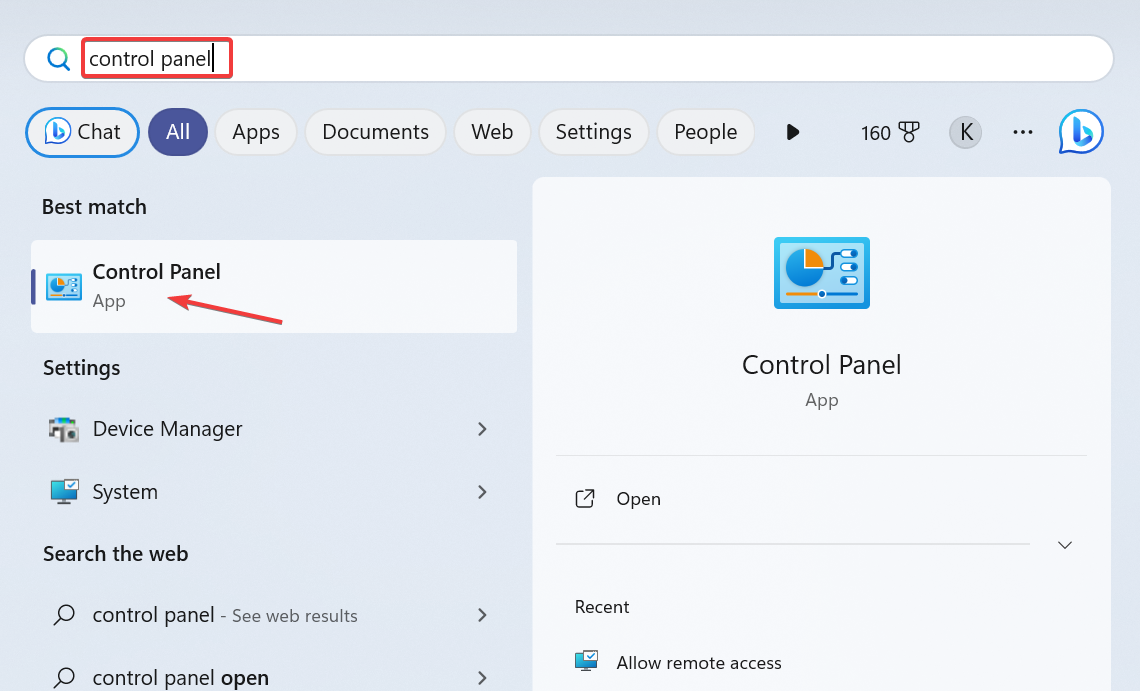Click the Device Manager icon

[x=63, y=429]
